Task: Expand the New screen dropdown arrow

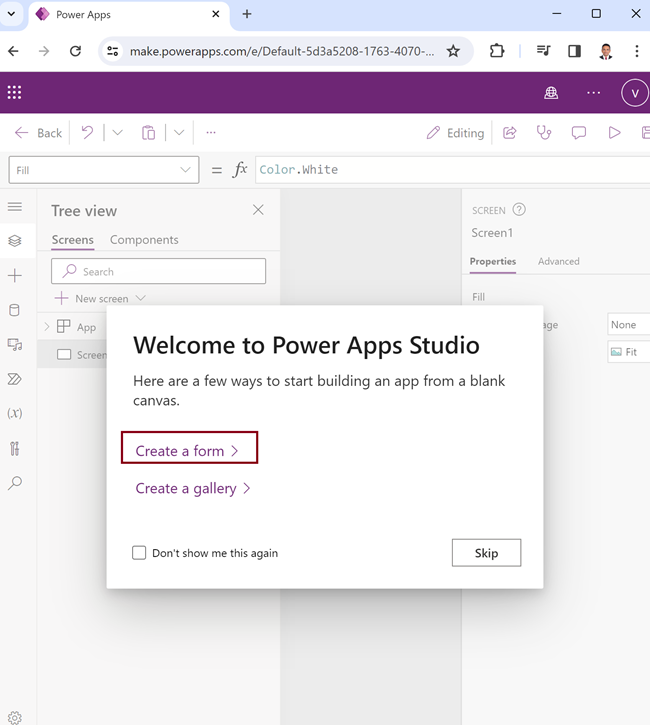Action: click(x=140, y=298)
